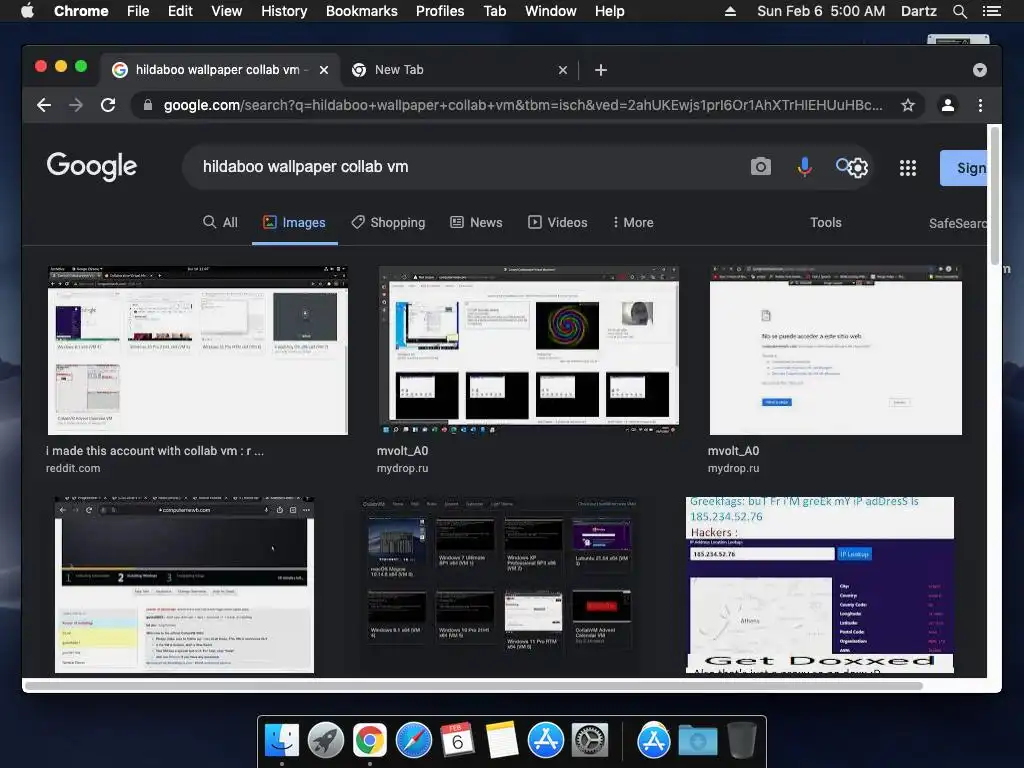The width and height of the screenshot is (1024, 768).
Task: Click the reddit.com source link
Action: coord(73,468)
